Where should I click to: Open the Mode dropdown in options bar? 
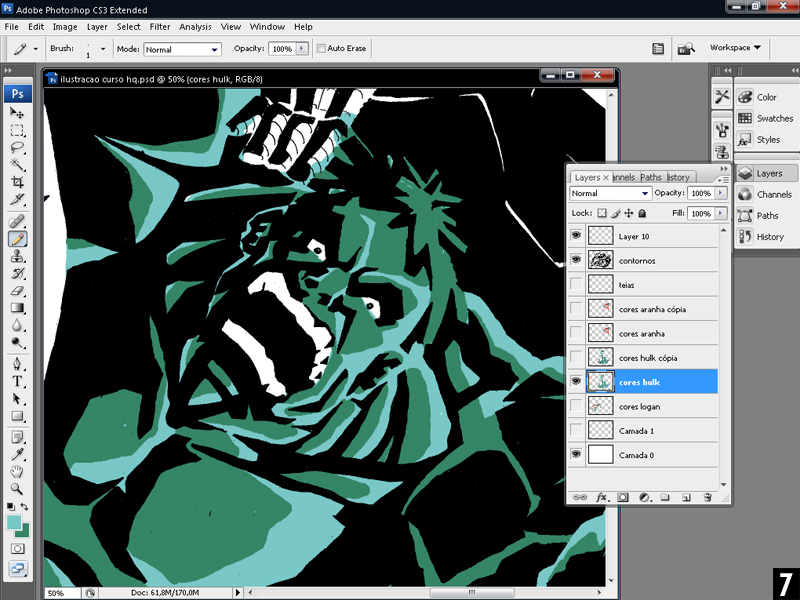[x=182, y=48]
